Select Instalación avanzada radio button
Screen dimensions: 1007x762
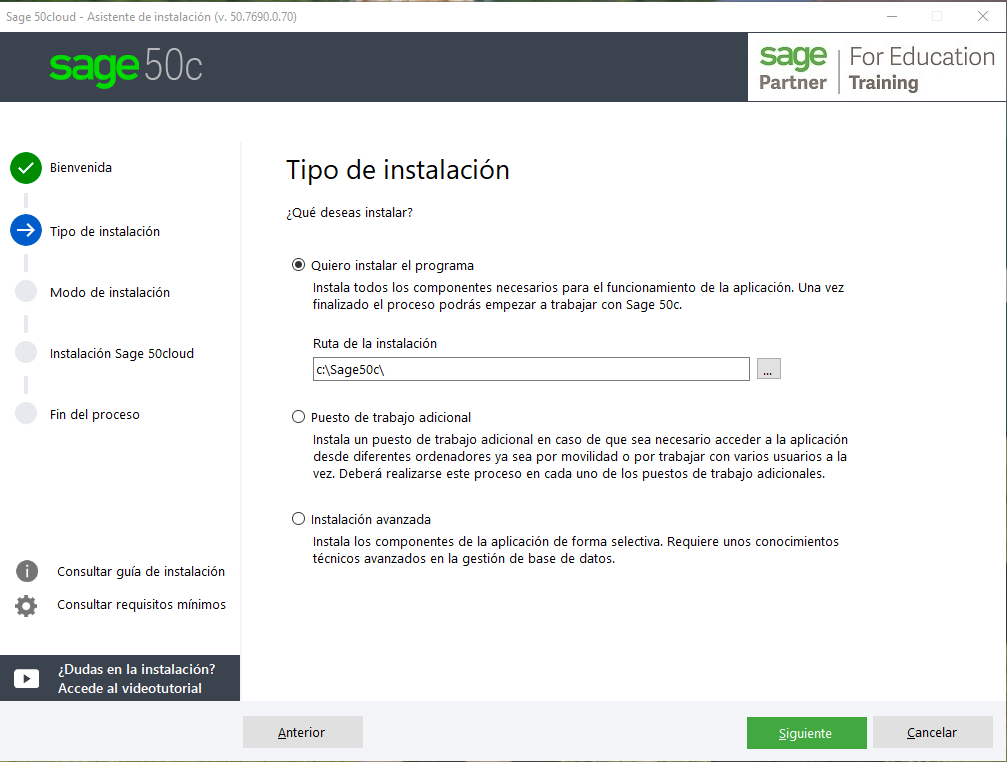click(x=298, y=518)
